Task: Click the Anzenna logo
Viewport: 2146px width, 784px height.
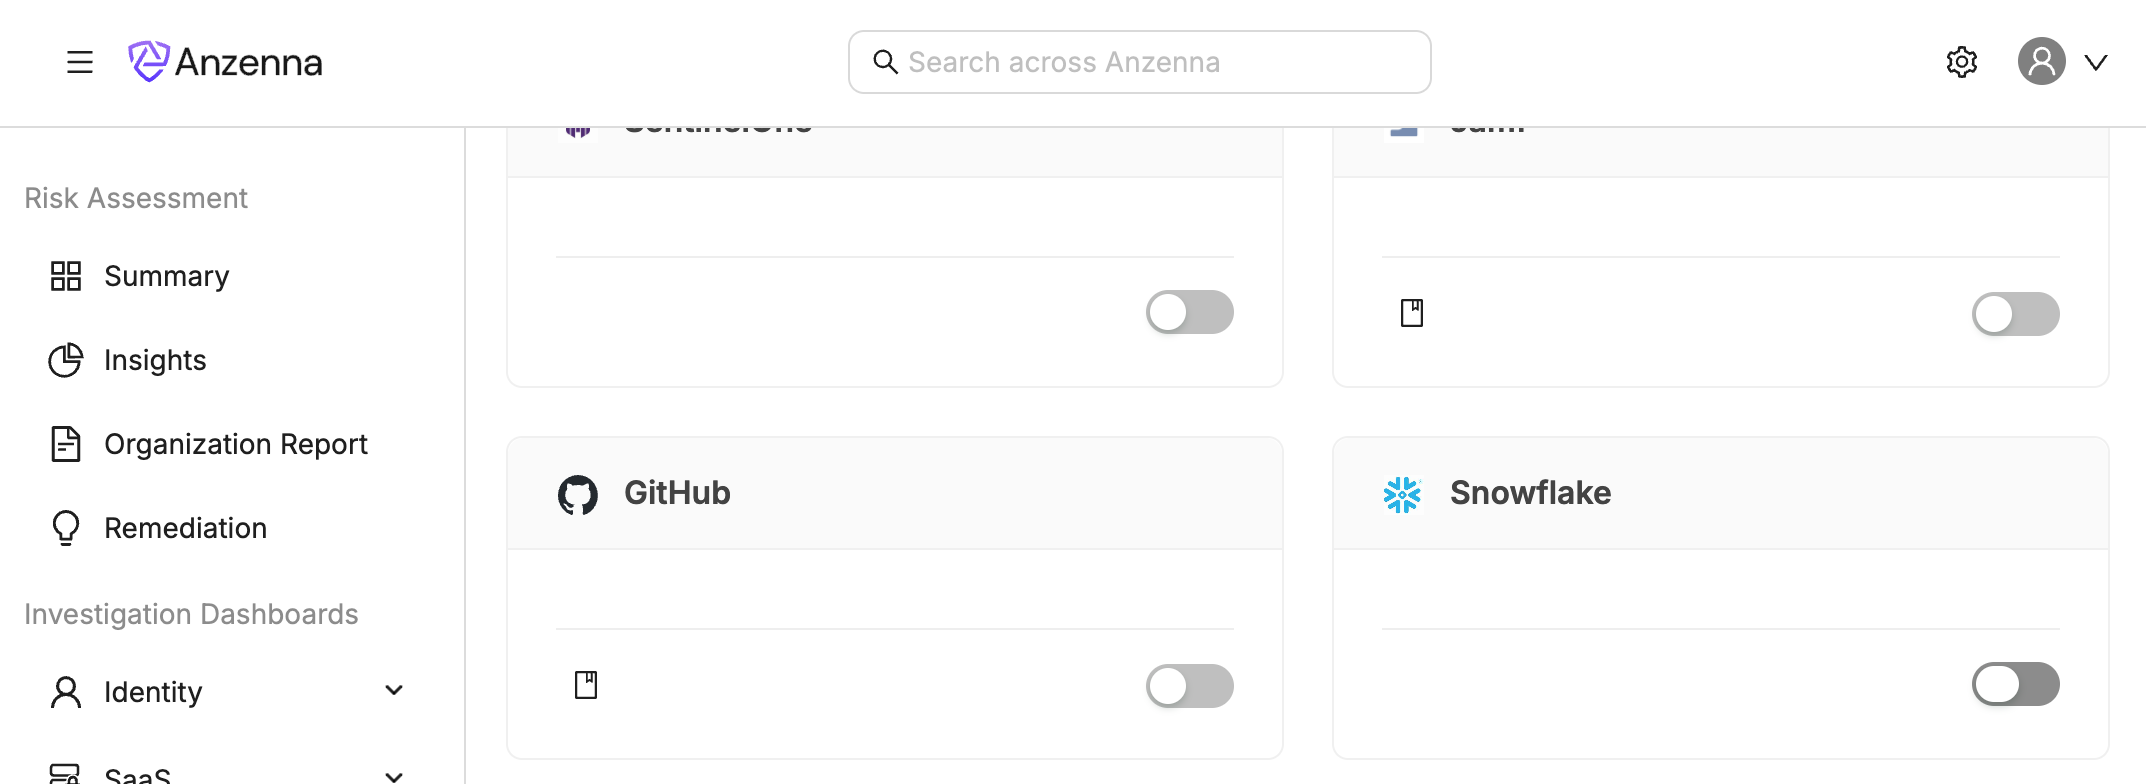Action: [226, 62]
